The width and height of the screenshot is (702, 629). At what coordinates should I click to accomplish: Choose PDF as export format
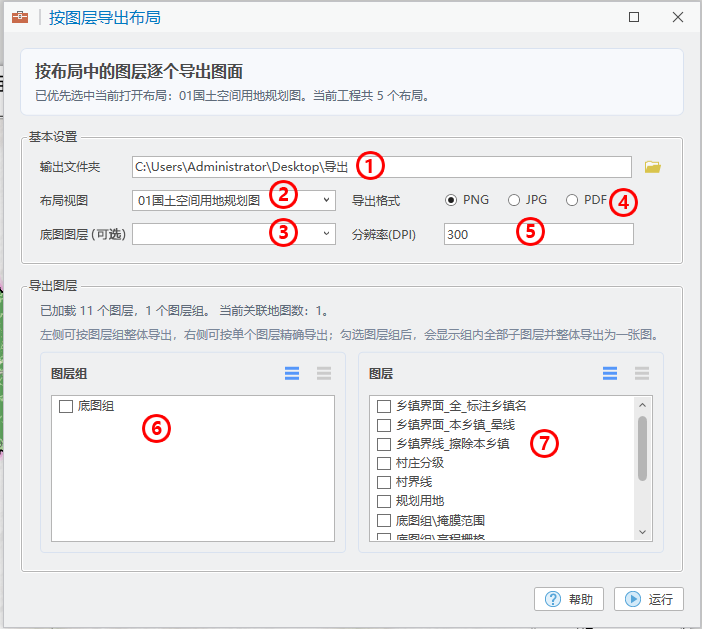click(572, 200)
